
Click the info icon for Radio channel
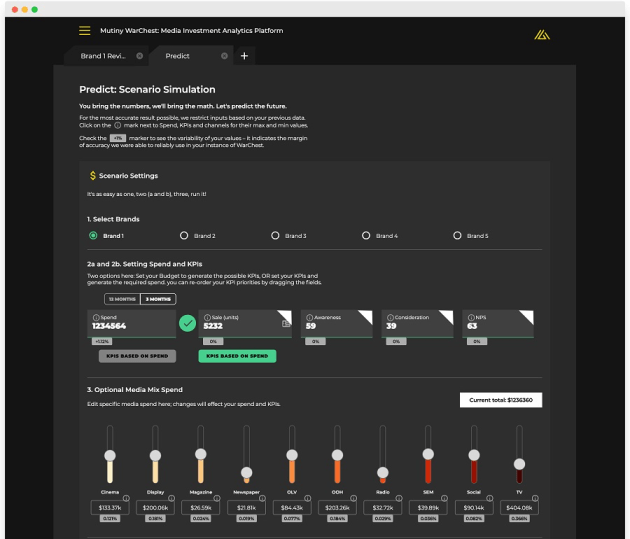coord(399,498)
